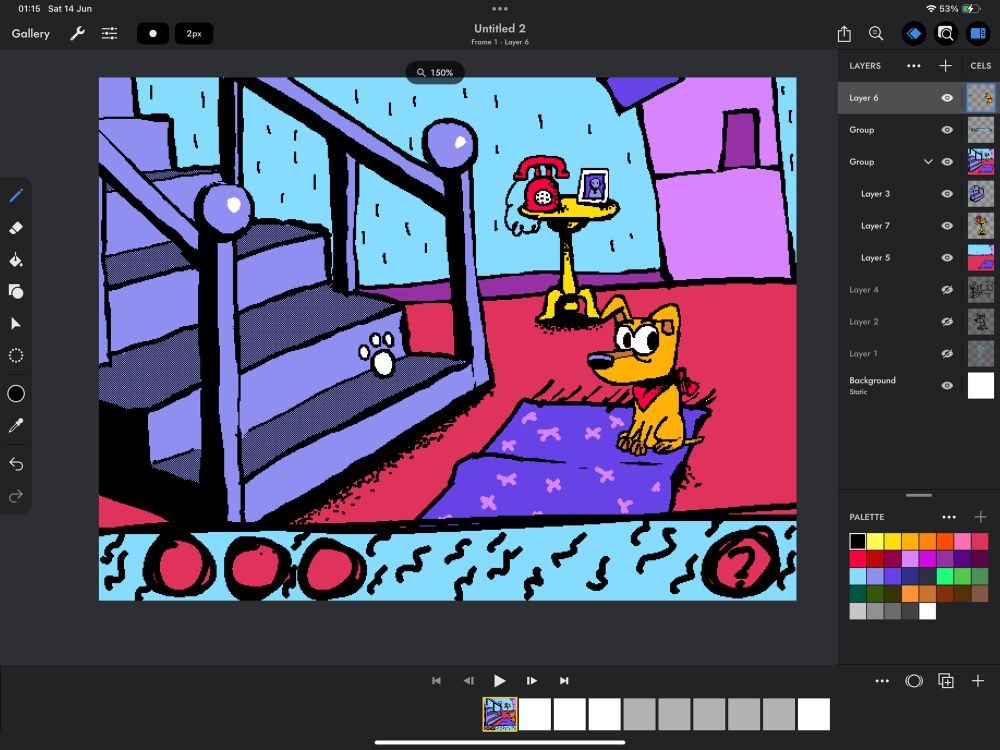Hide Layer 6 visibility
The image size is (1000, 750).
(947, 98)
